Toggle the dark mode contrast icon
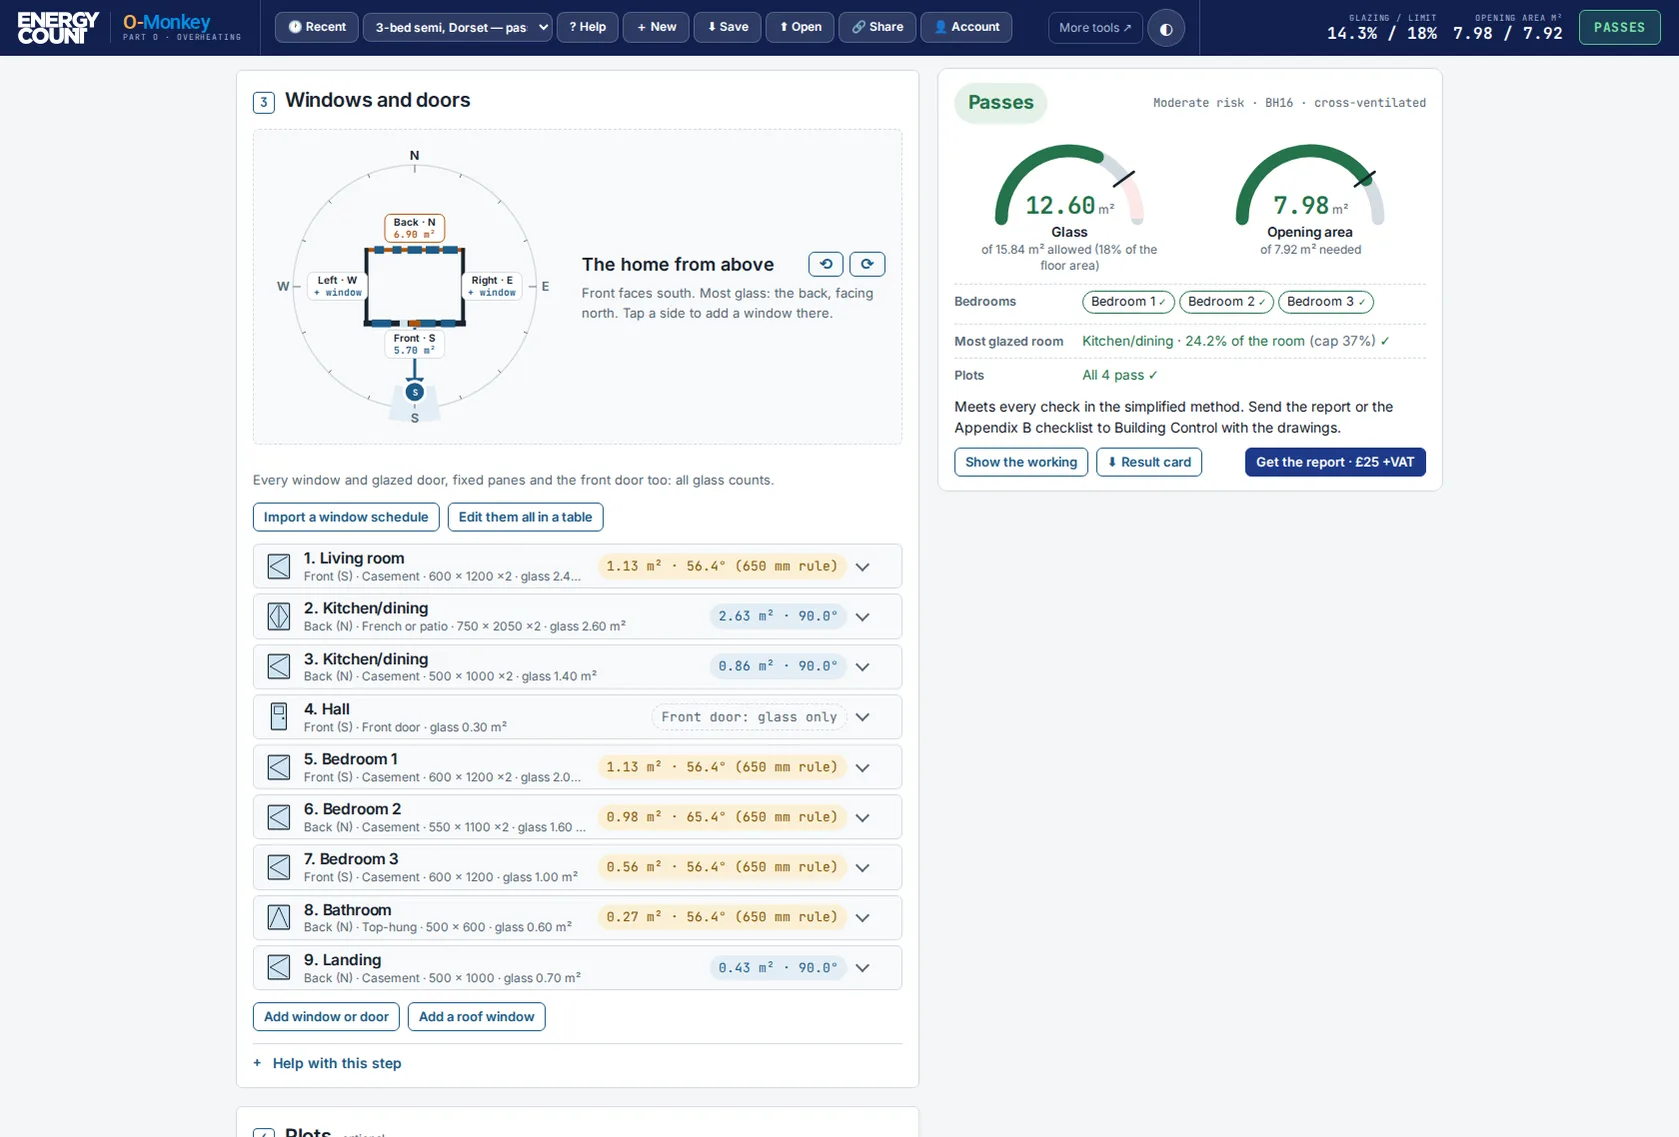 [x=1166, y=28]
